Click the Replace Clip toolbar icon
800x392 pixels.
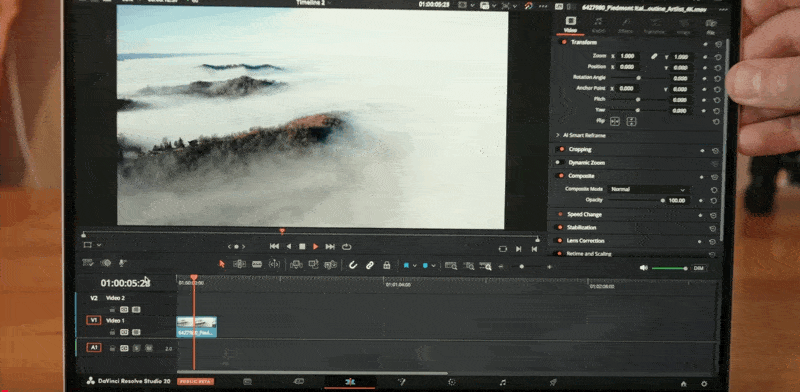331,264
